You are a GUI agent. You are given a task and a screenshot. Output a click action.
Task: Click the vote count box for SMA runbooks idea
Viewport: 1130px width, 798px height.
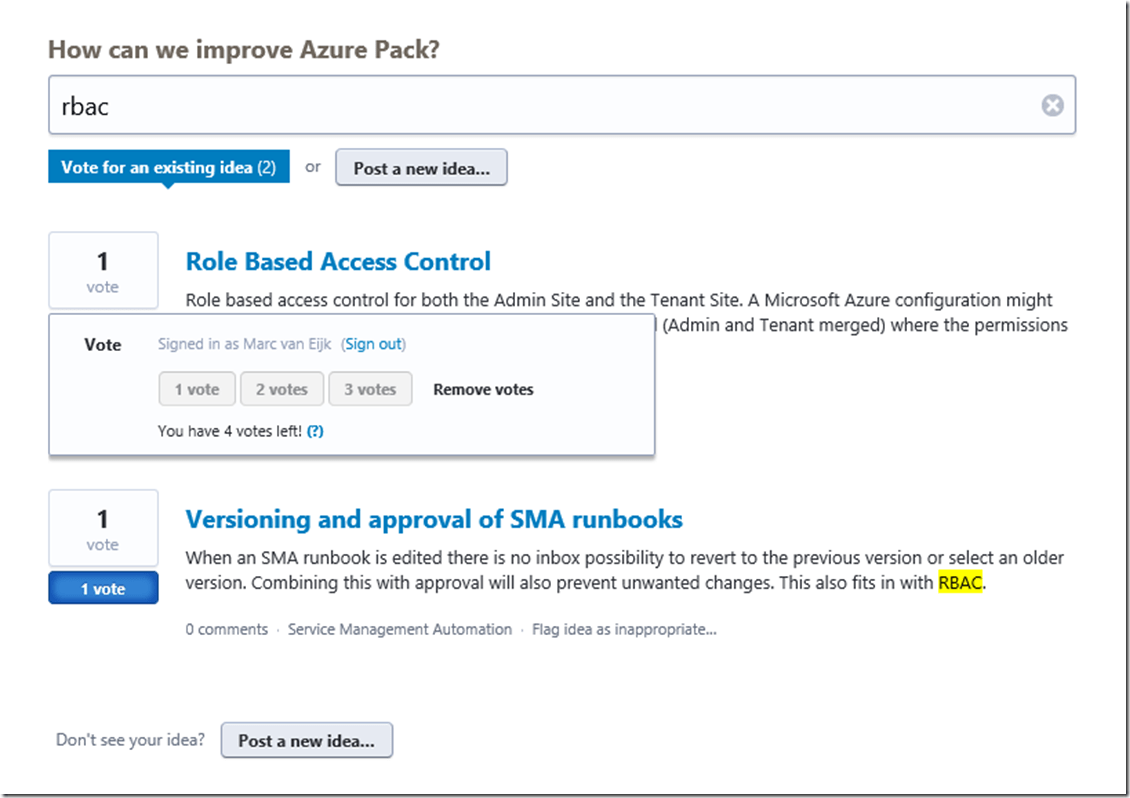103,528
